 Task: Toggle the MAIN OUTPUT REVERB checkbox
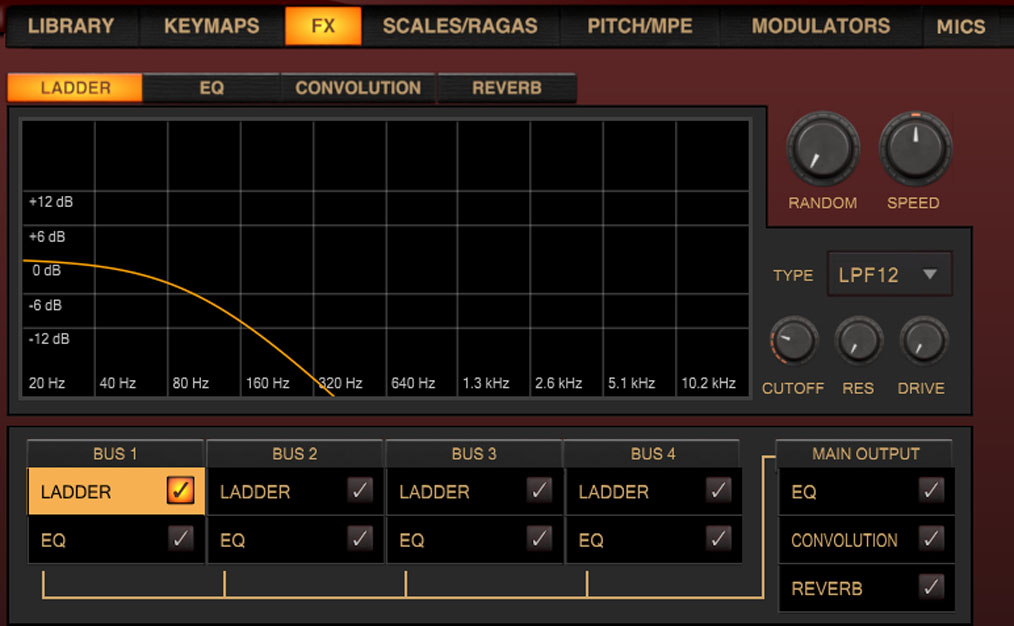[x=931, y=587]
